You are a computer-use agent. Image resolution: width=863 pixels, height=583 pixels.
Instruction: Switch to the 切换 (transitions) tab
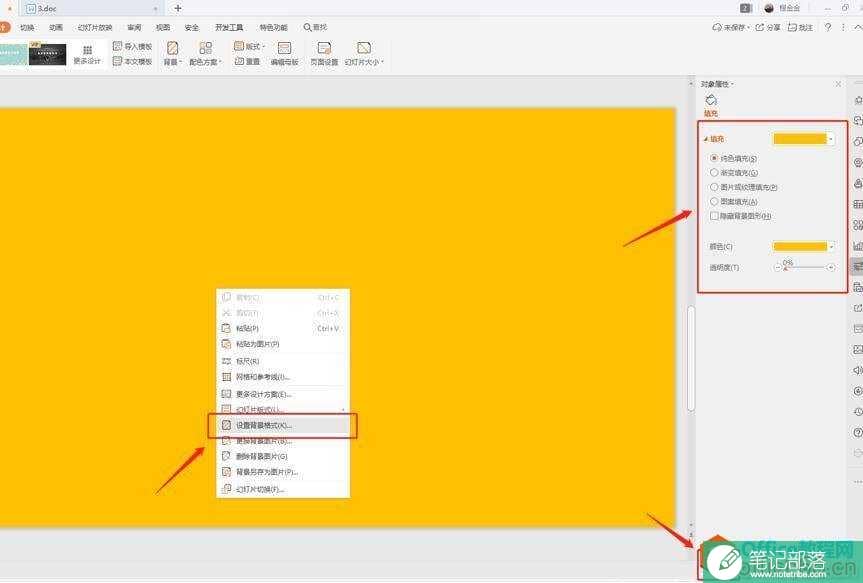pos(27,27)
